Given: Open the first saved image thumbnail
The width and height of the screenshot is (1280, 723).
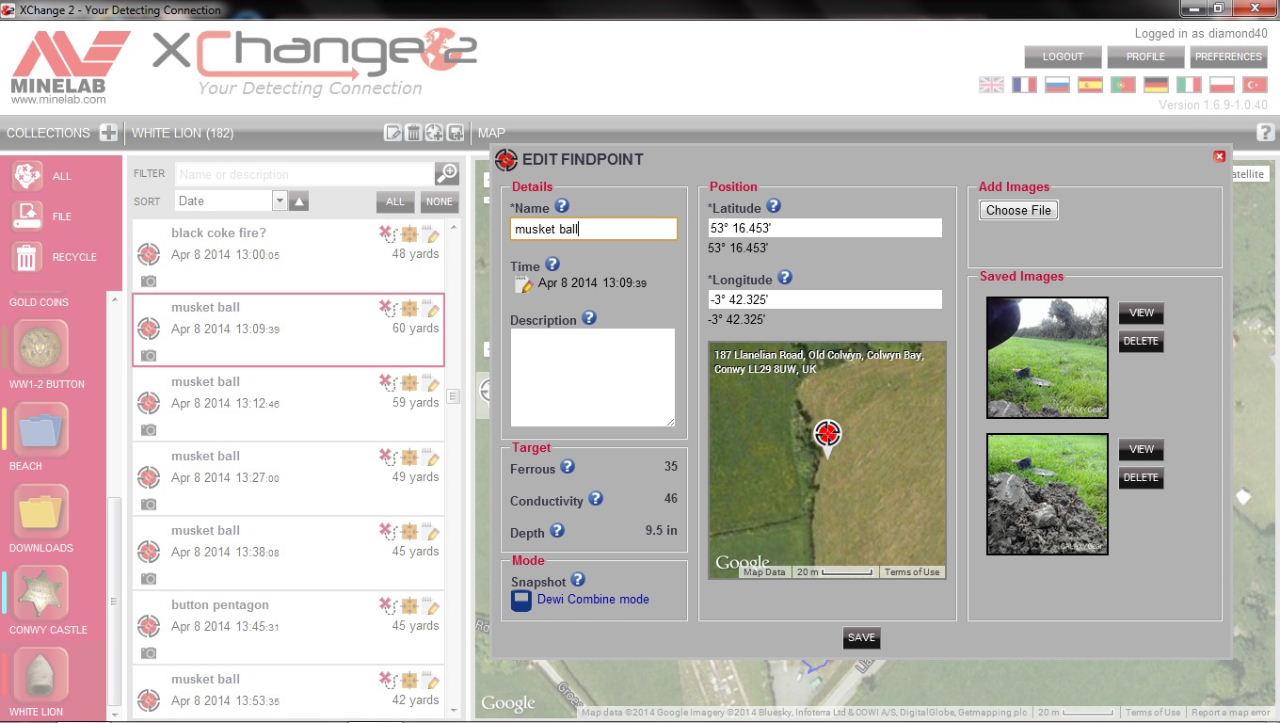Looking at the screenshot, I should coord(1047,357).
